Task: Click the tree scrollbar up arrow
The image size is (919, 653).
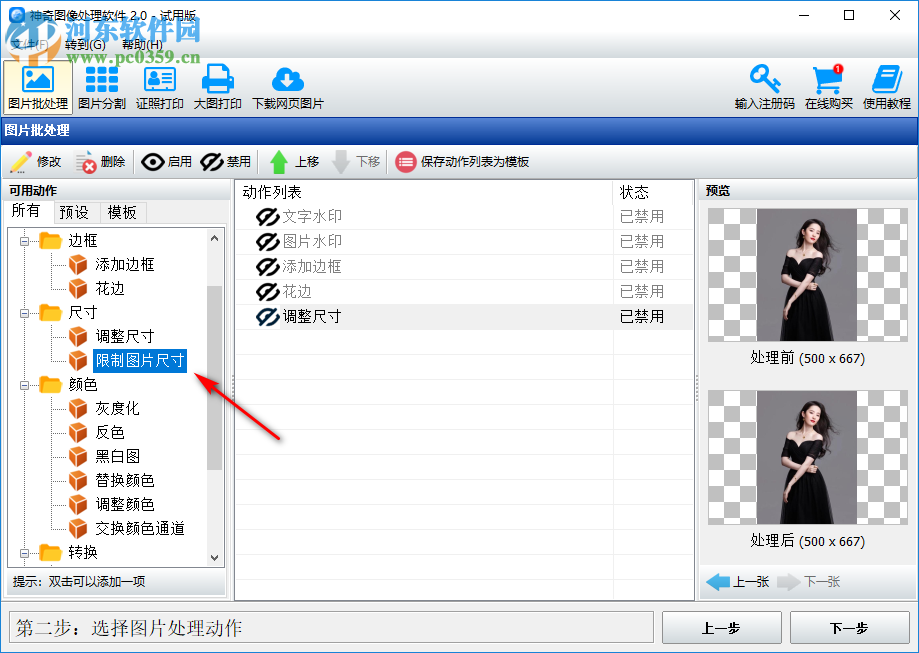Action: click(x=215, y=238)
